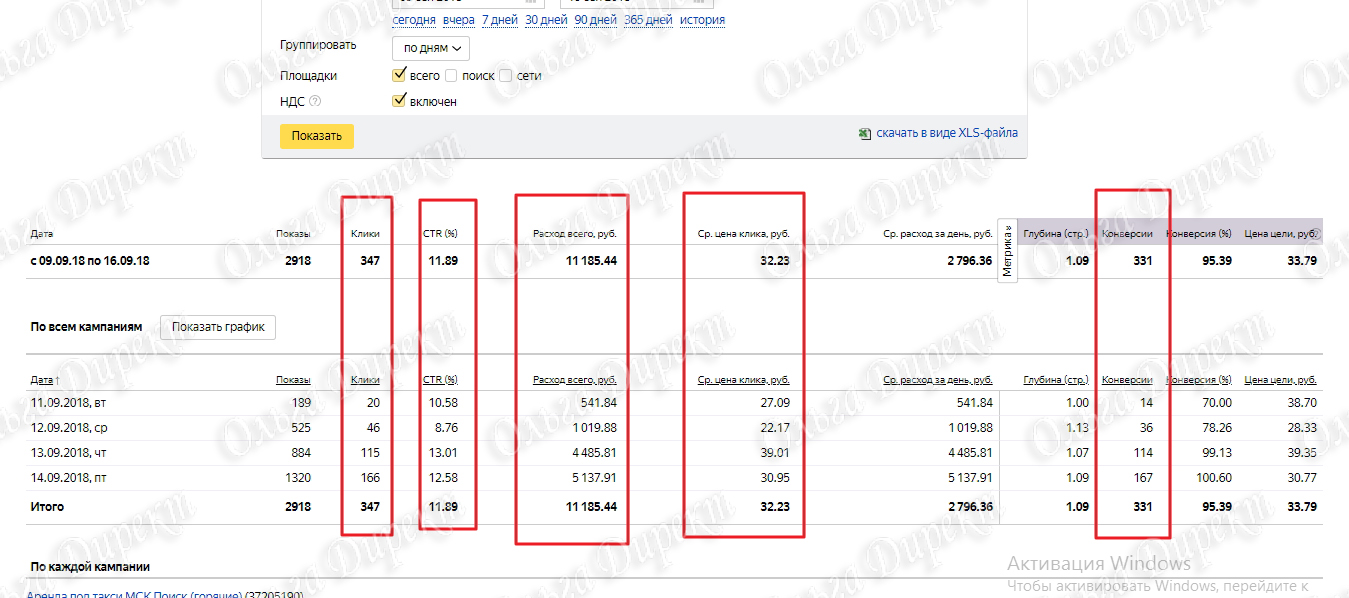Viewport: 1349px width, 598px height.
Task: Download the report via скачать в виде XLS-файла
Action: tap(947, 133)
